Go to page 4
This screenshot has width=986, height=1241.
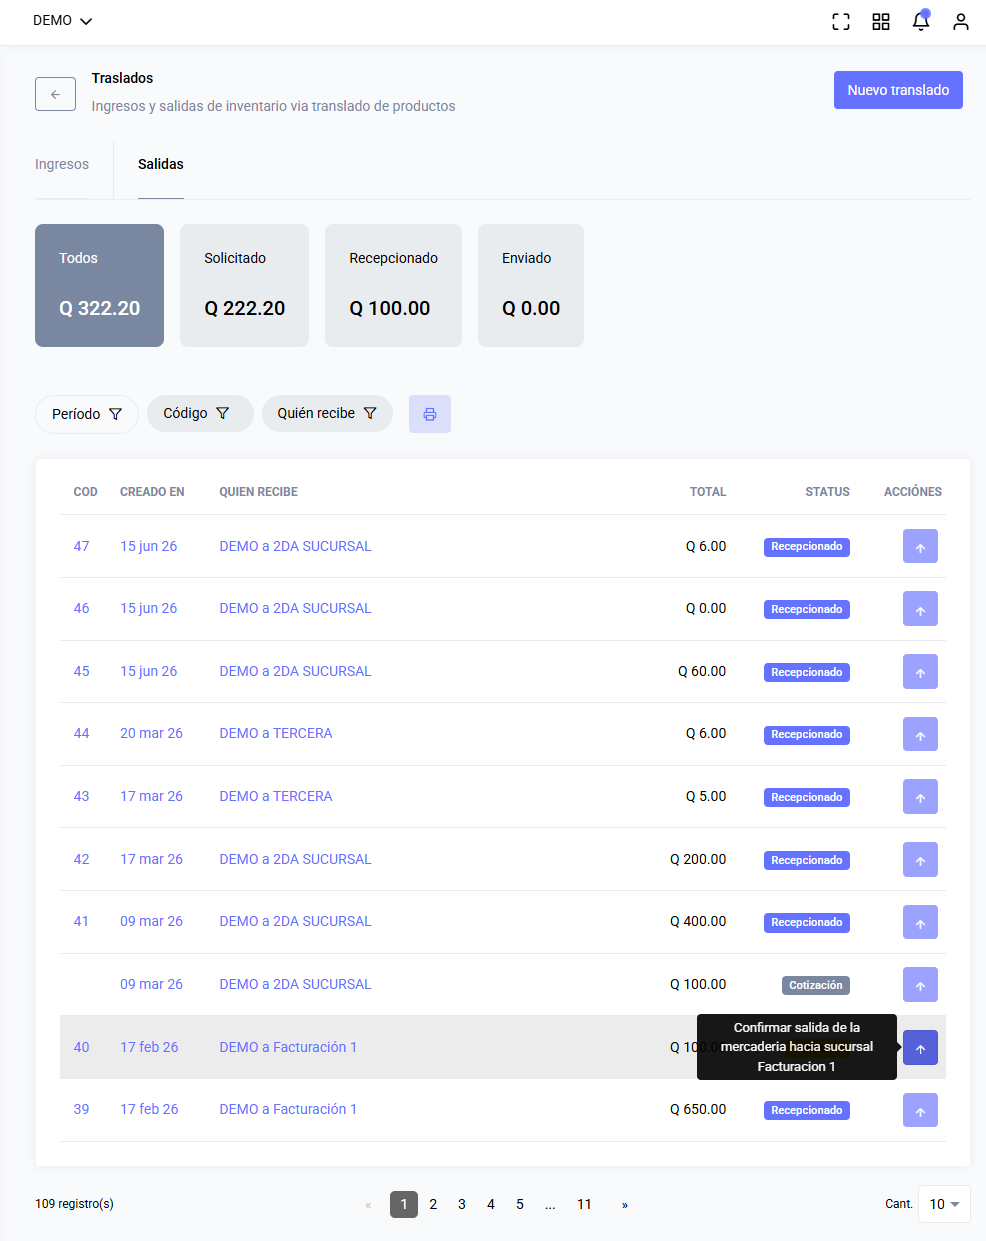click(x=491, y=1204)
